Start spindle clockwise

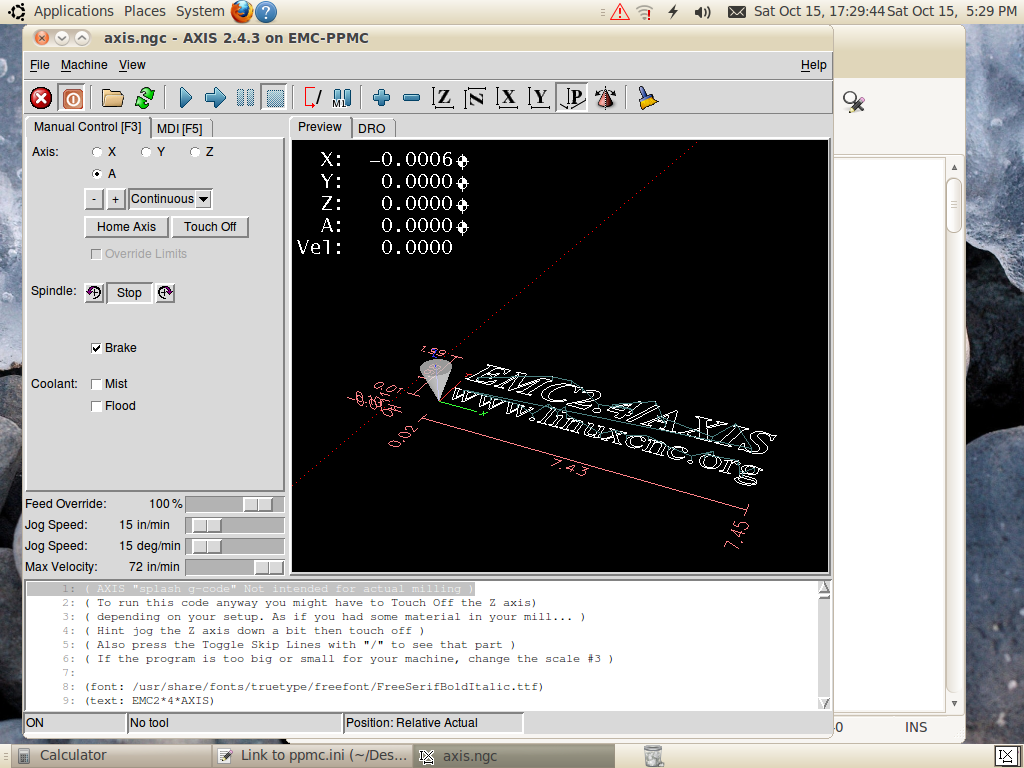pos(165,293)
